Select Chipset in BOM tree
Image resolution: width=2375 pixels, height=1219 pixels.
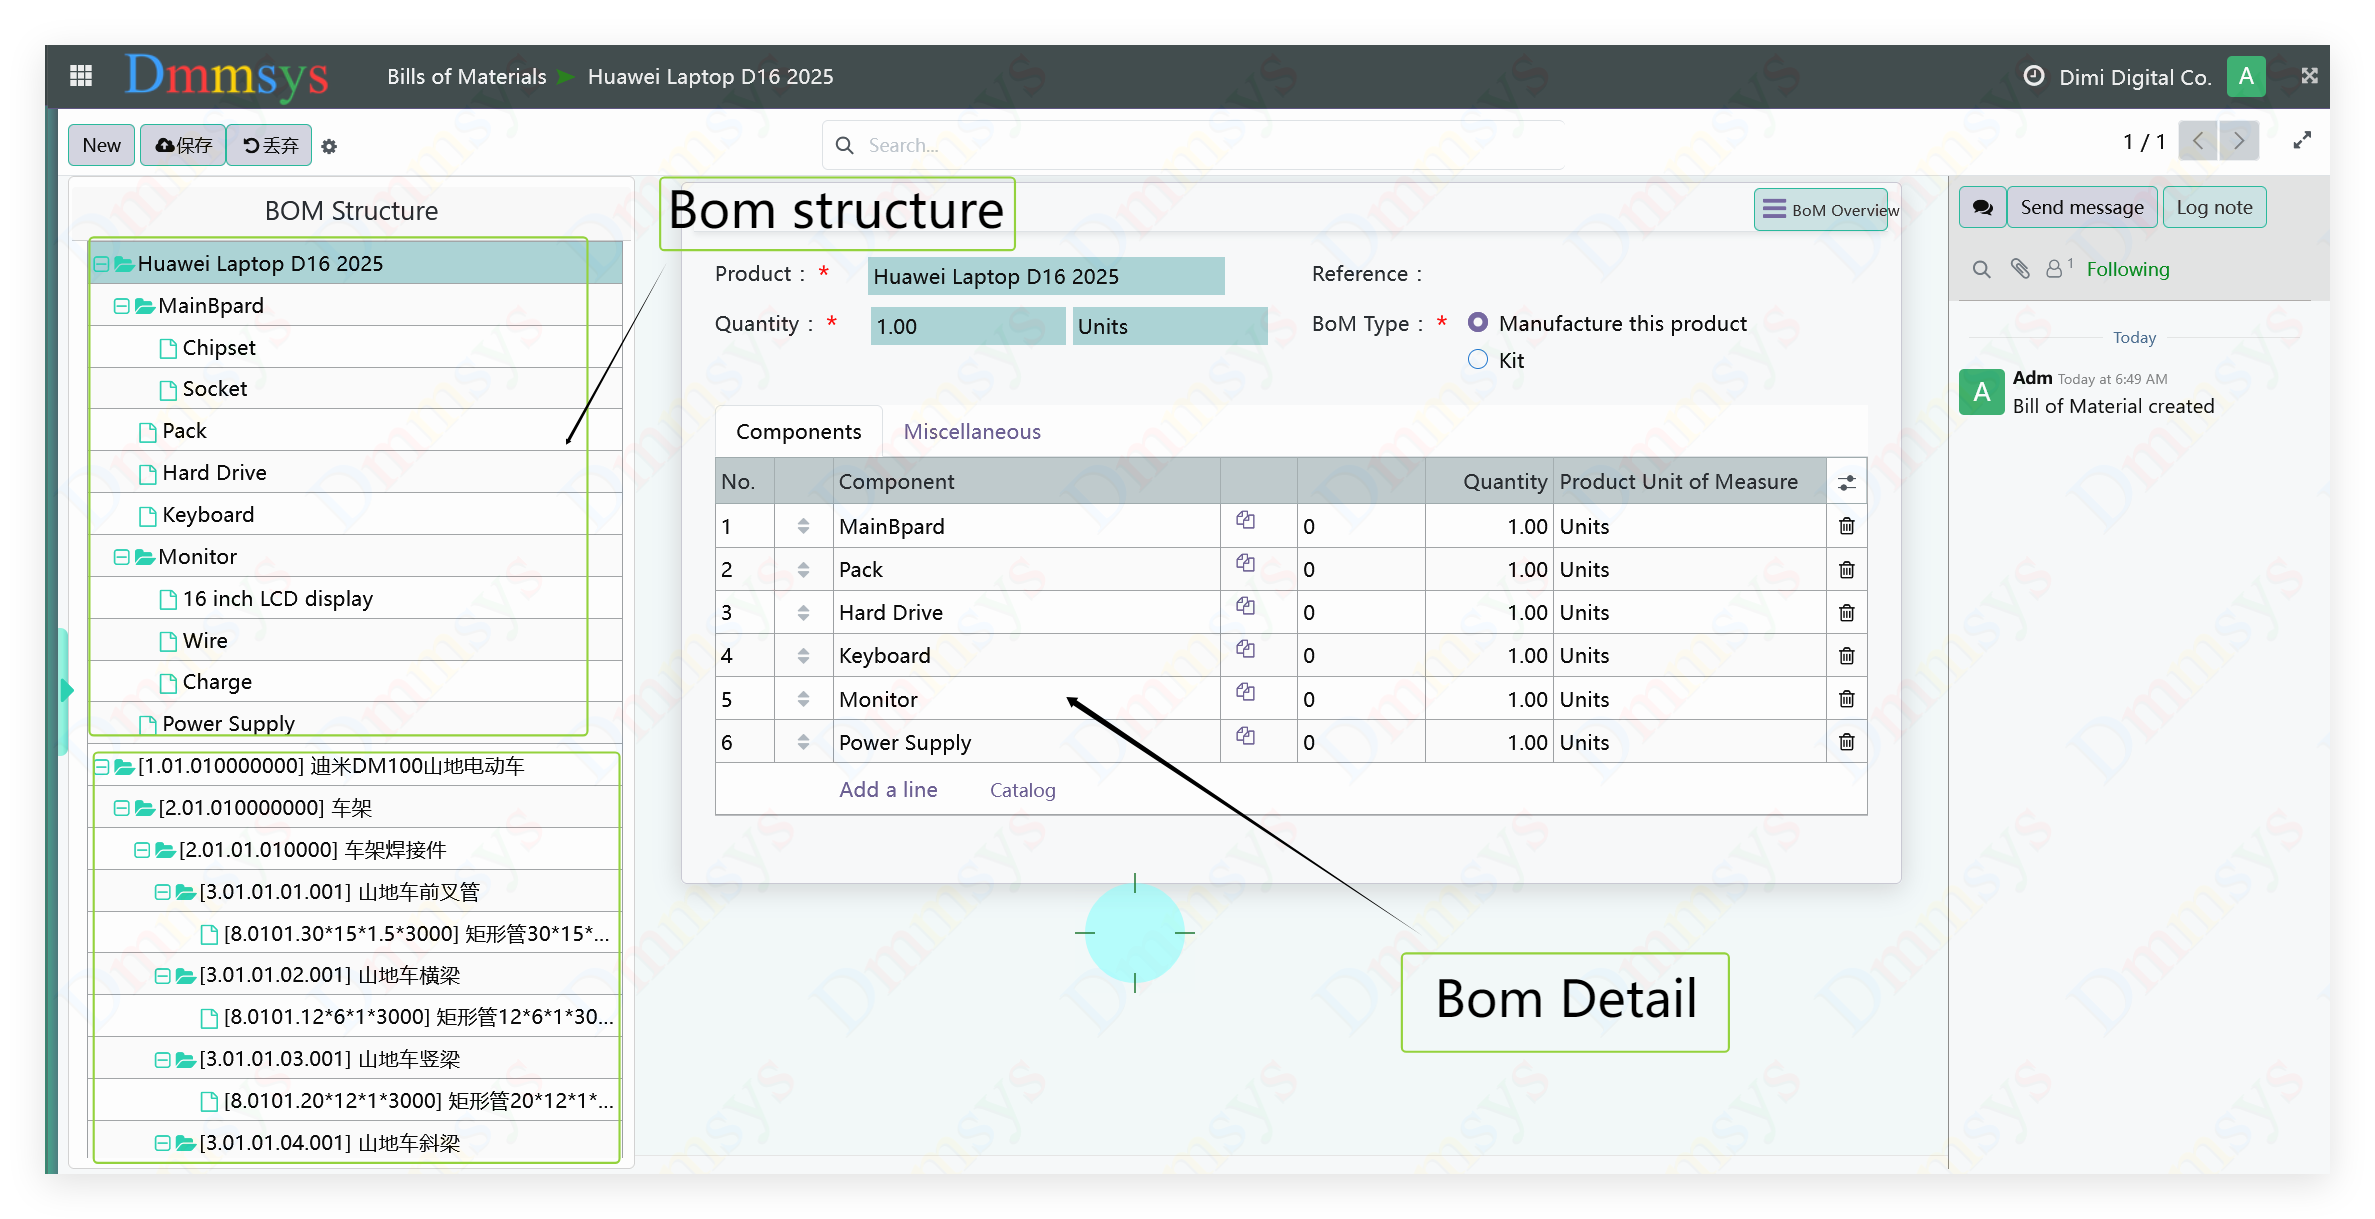(x=219, y=348)
